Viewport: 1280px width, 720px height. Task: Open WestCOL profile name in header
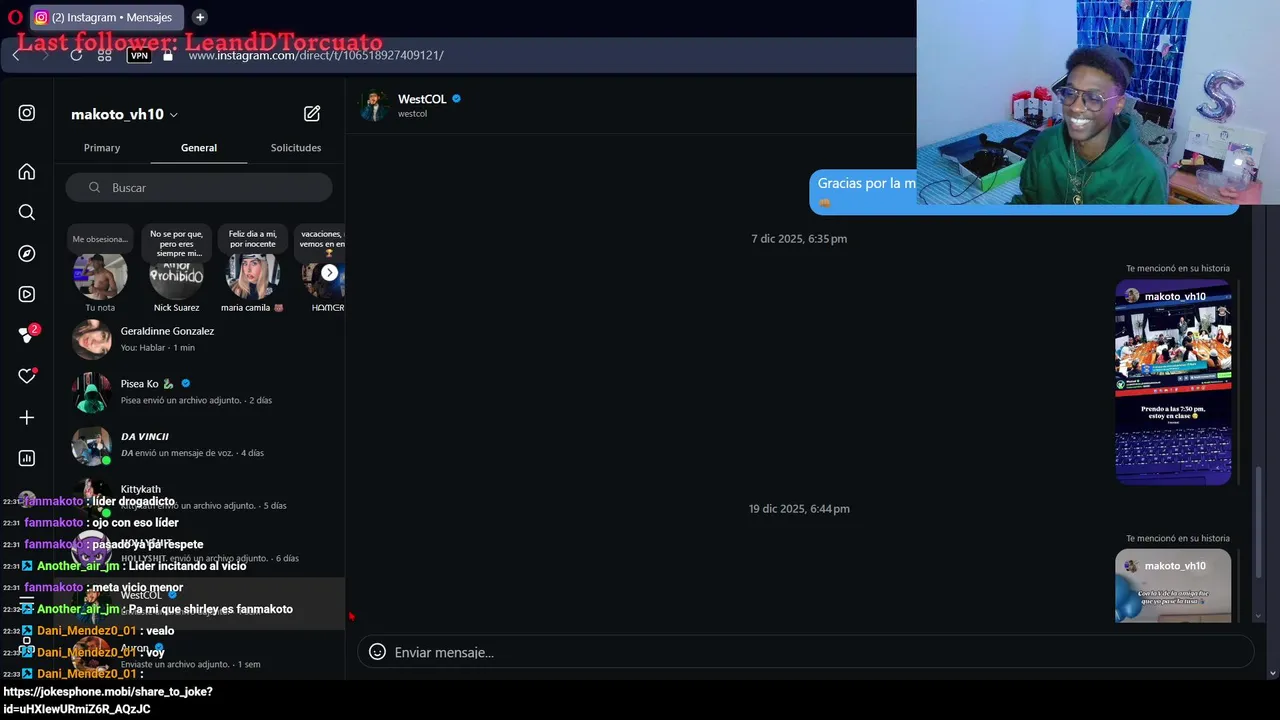coord(422,99)
